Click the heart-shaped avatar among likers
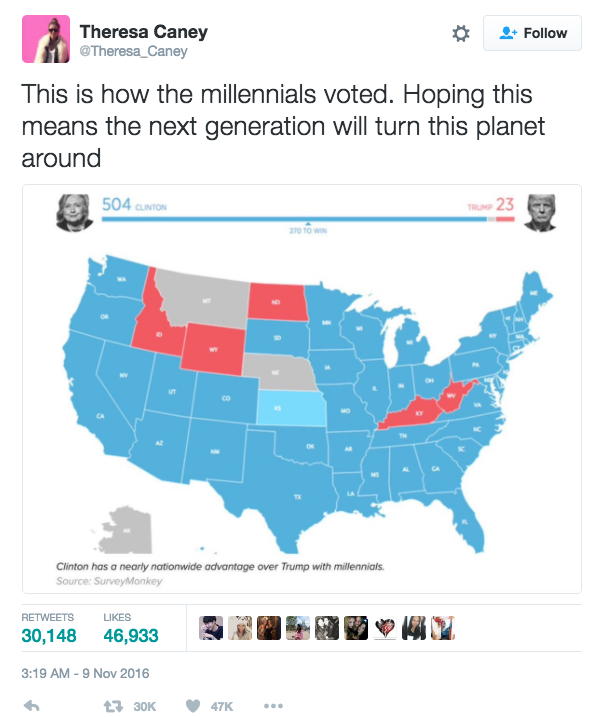The width and height of the screenshot is (608, 717). [x=385, y=628]
